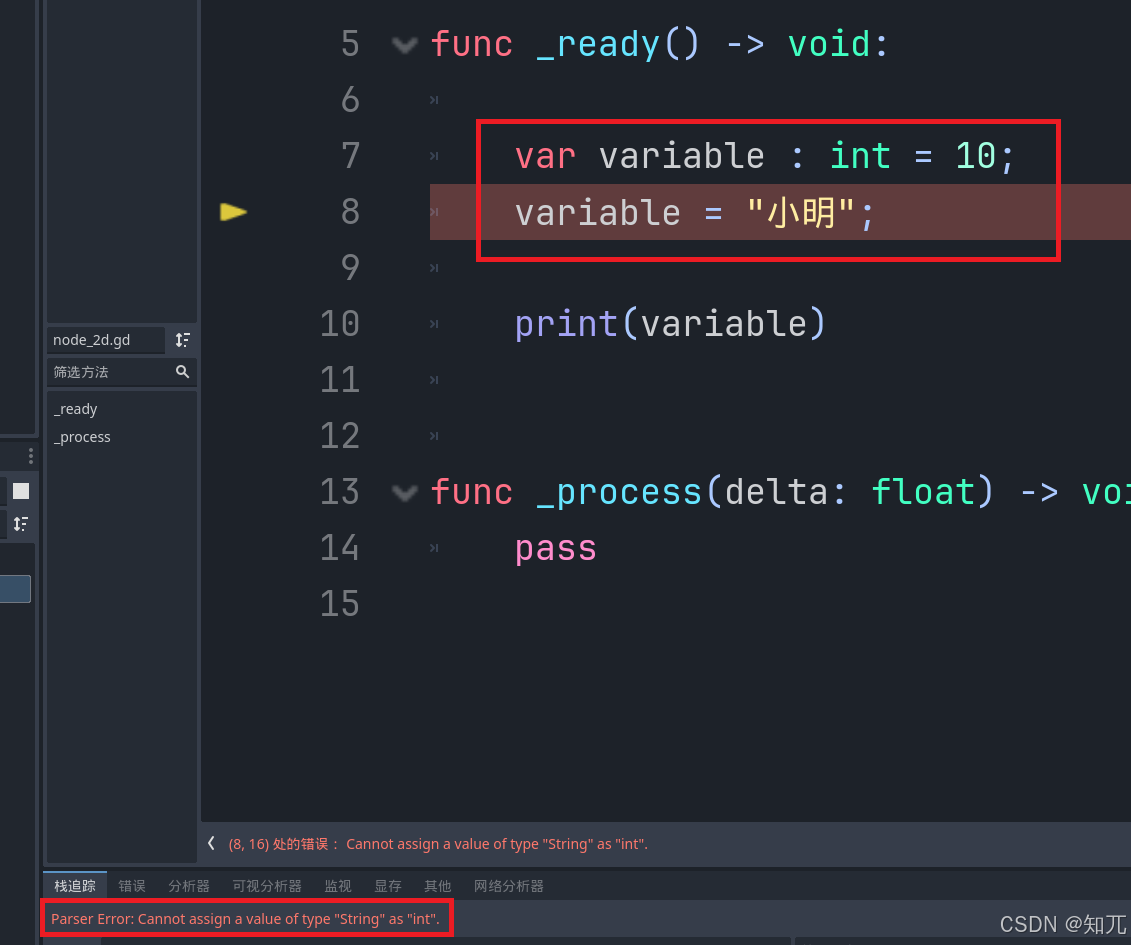Open the 网络分析器 tab
The width and height of the screenshot is (1131, 945).
(x=509, y=885)
